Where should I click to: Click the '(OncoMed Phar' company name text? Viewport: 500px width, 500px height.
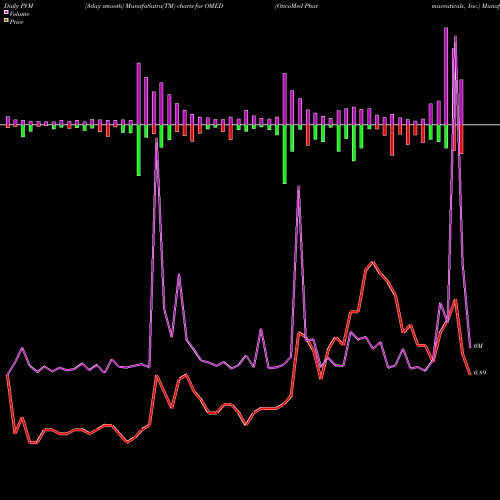coord(296,6)
